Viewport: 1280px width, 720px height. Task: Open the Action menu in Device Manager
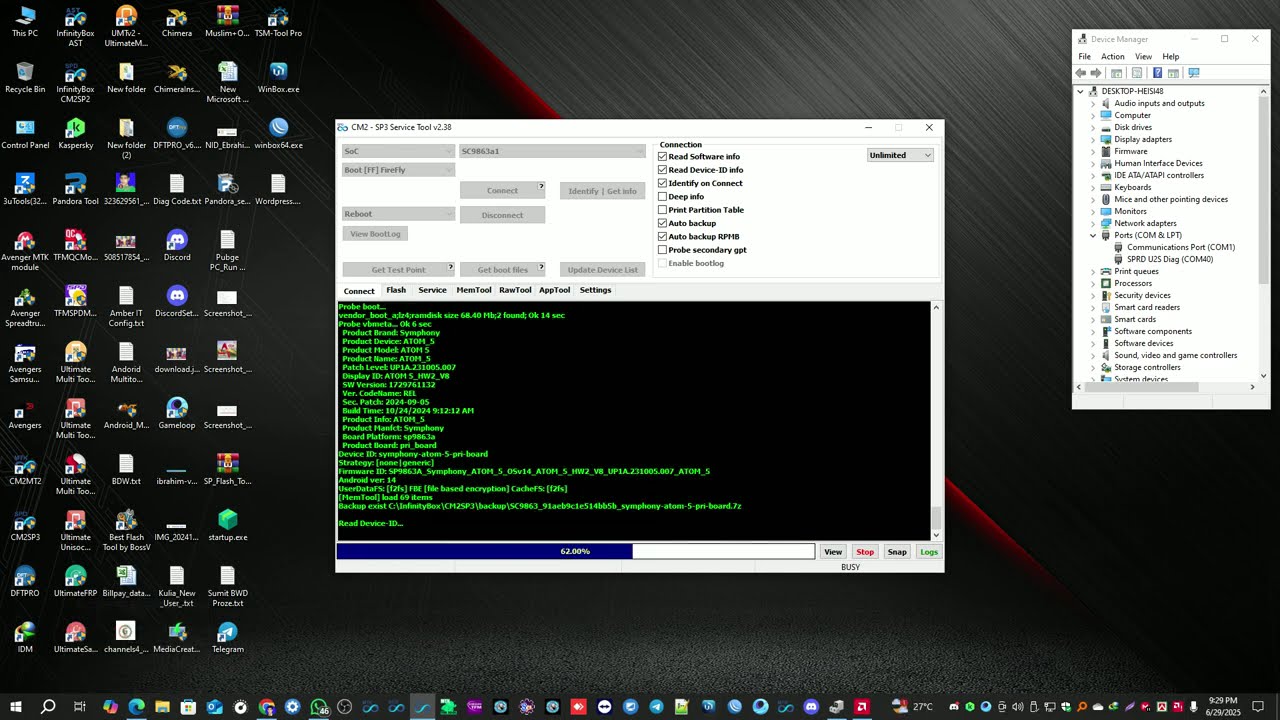pyautogui.click(x=1113, y=57)
